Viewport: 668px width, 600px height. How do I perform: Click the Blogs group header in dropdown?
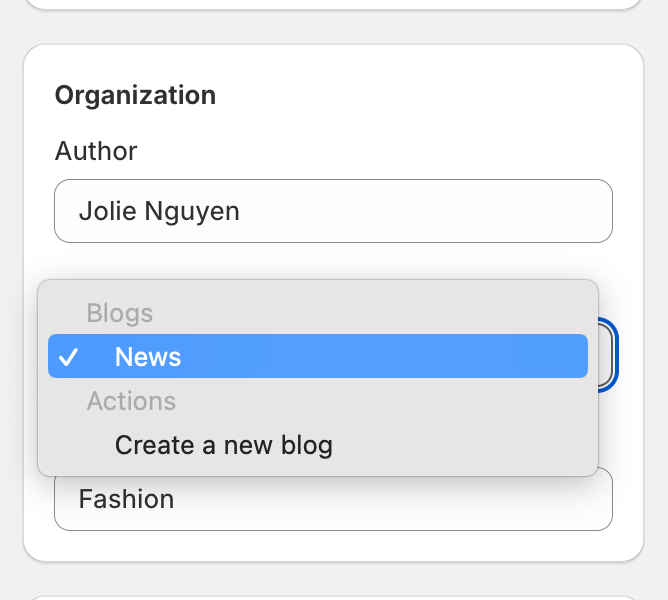[x=120, y=313]
